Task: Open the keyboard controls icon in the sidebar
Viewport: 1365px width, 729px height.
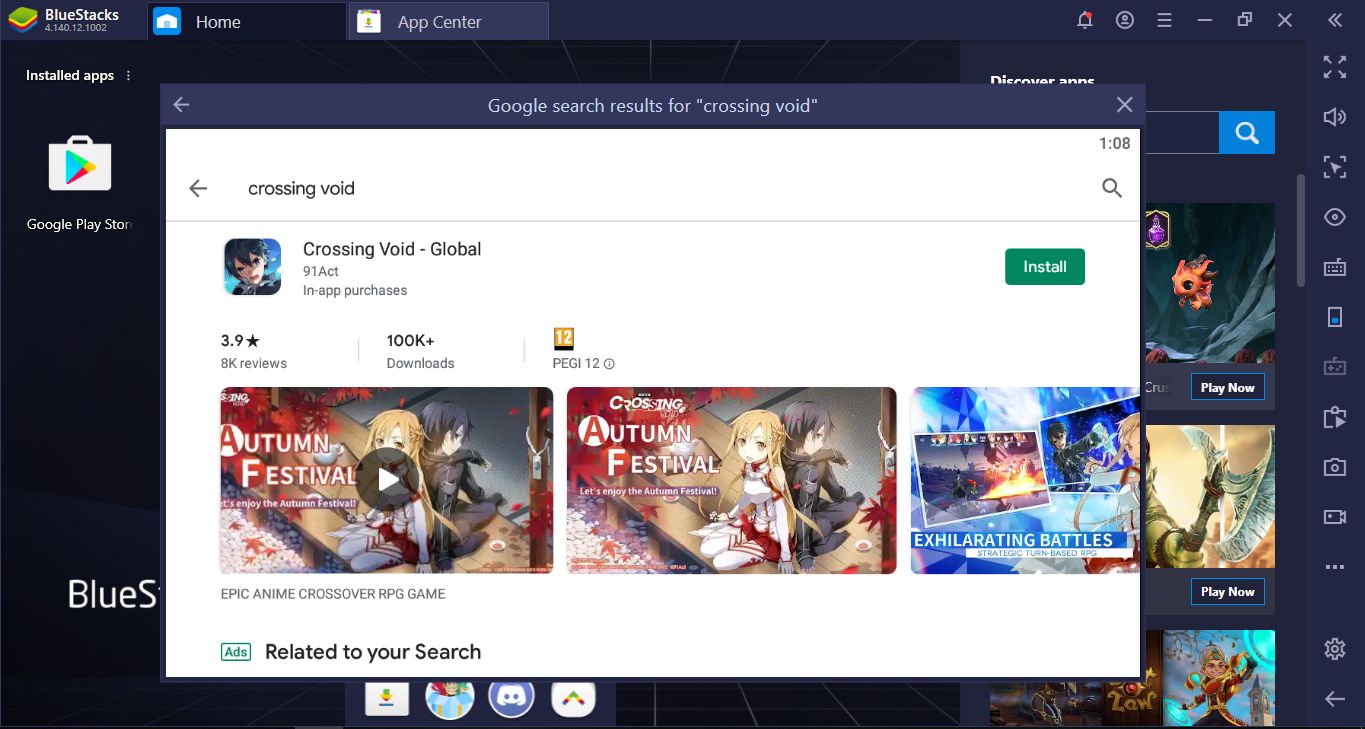Action: 1335,267
